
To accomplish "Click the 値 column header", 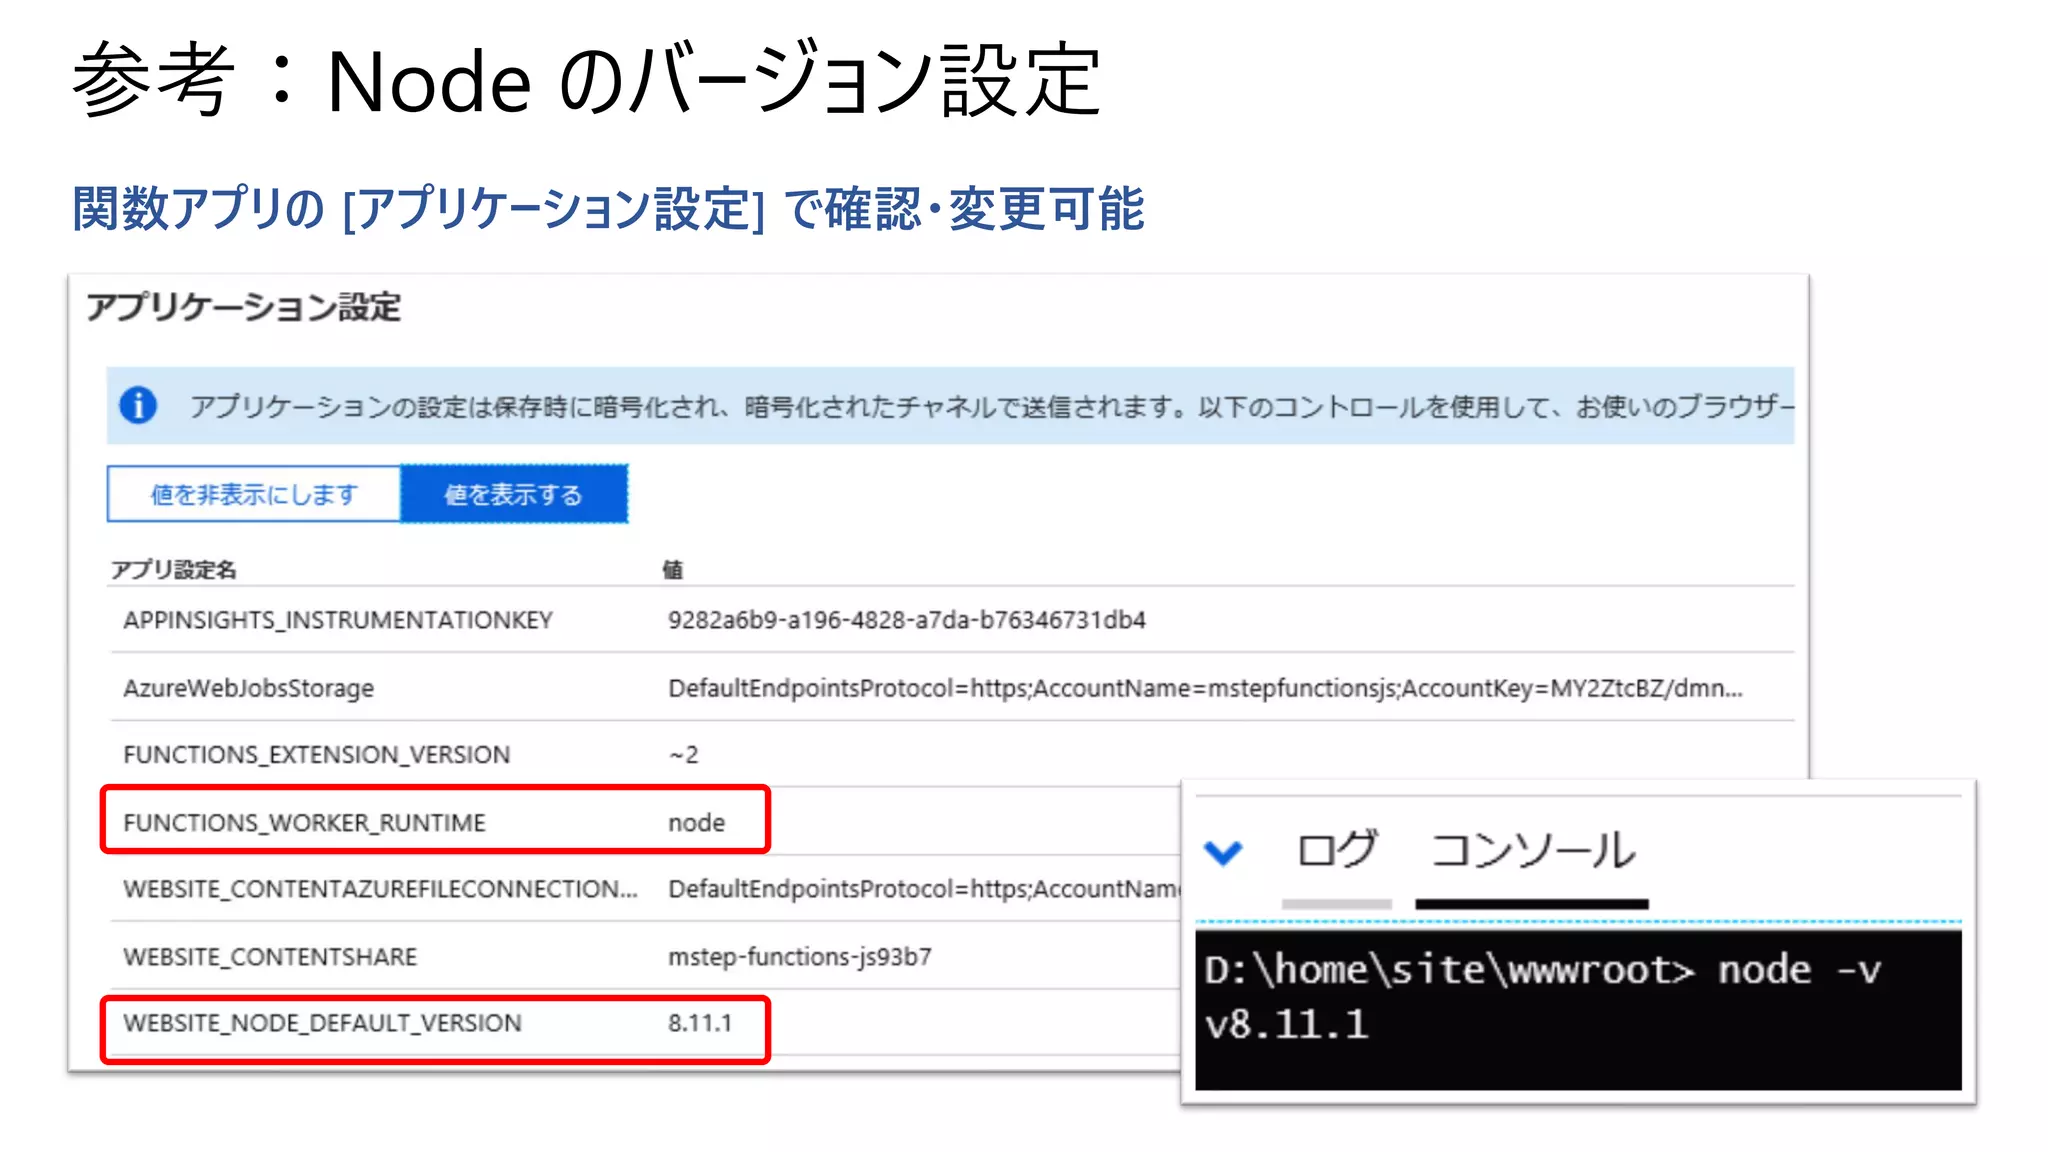I will tap(673, 570).
